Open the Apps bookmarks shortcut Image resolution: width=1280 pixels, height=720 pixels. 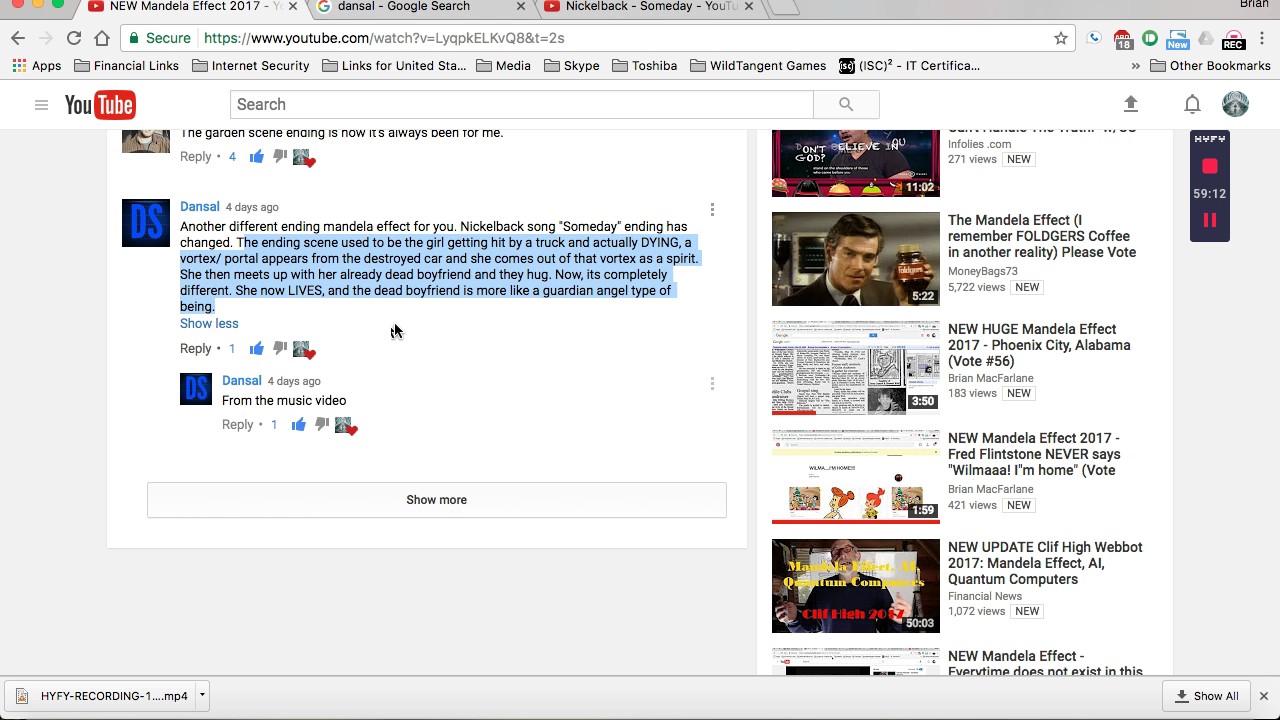pyautogui.click(x=36, y=66)
